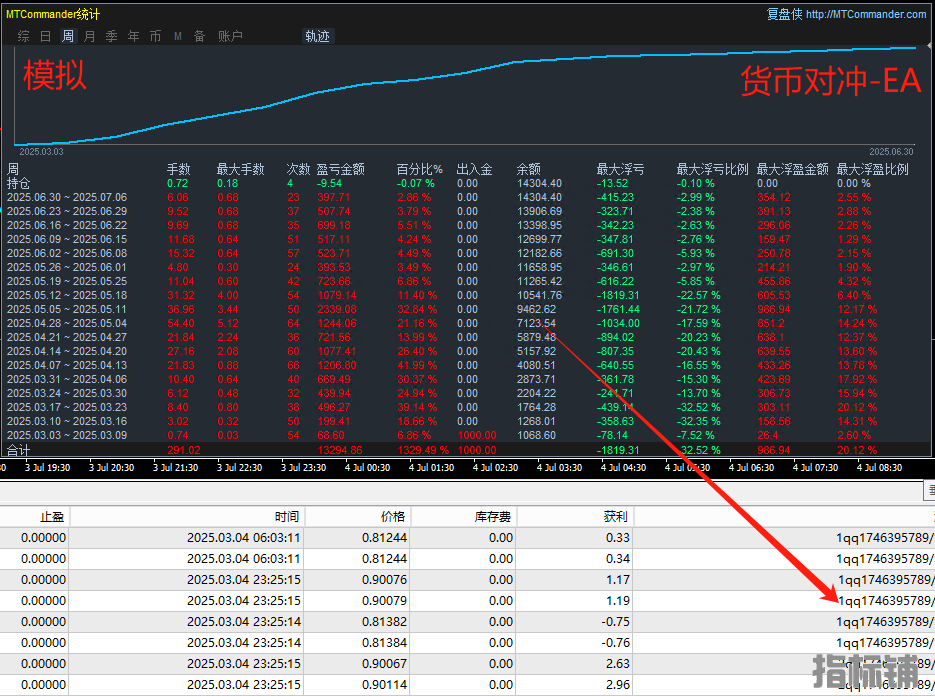Select week row 2025.05.26 ~ 2025.06.01
Image resolution: width=935 pixels, height=696 pixels.
(465, 267)
